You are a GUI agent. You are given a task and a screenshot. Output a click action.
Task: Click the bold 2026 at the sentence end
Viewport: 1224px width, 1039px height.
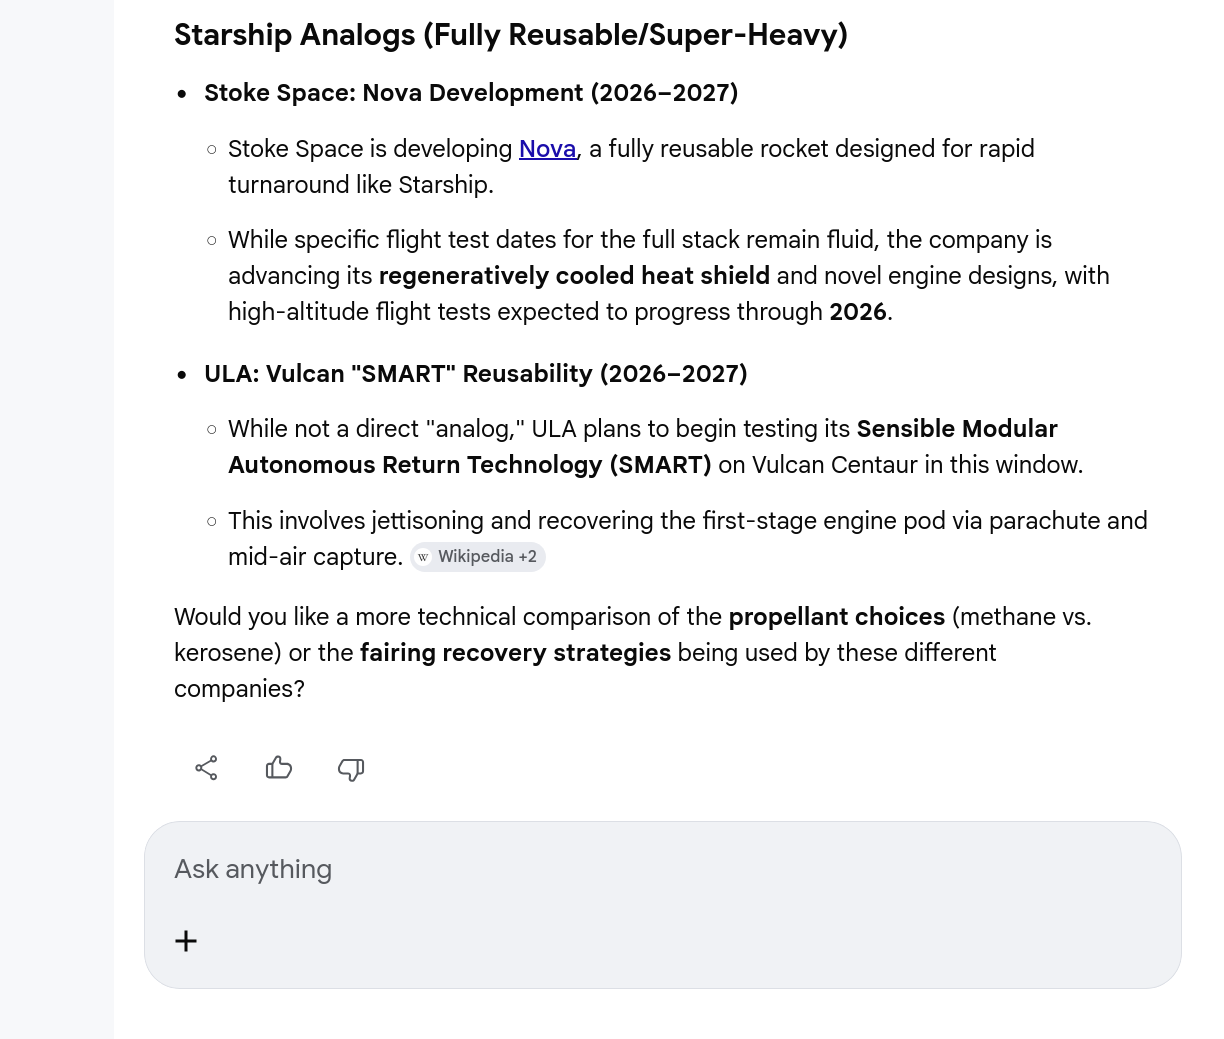pos(857,312)
